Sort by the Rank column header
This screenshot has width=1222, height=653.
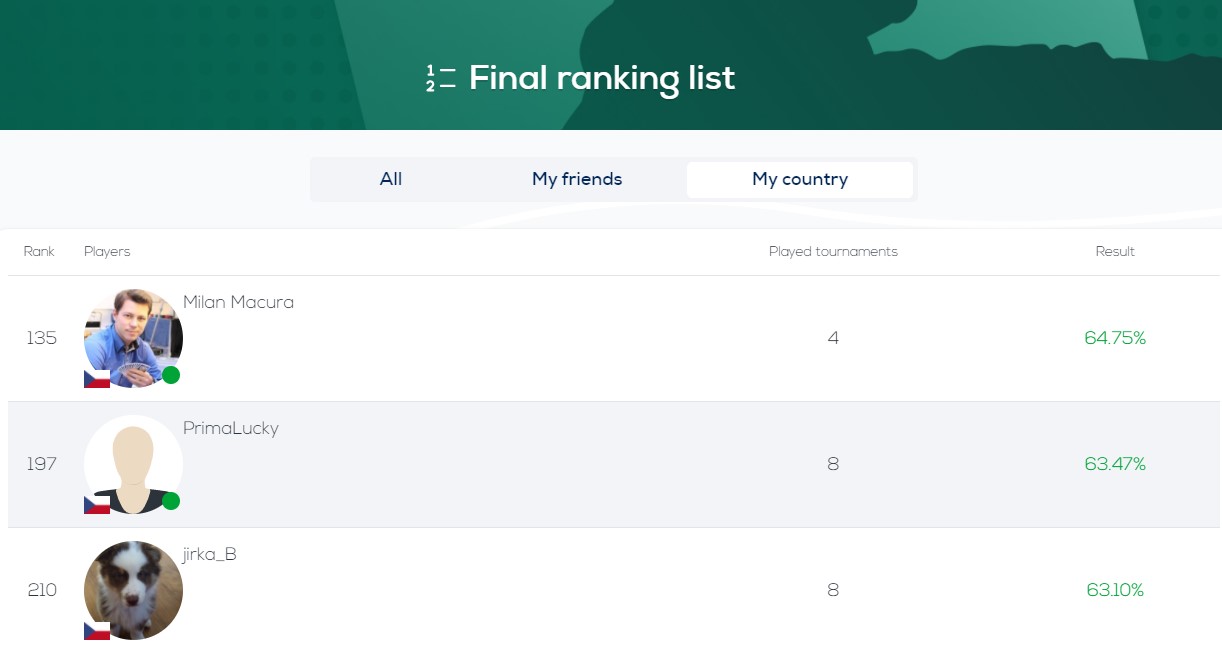39,251
